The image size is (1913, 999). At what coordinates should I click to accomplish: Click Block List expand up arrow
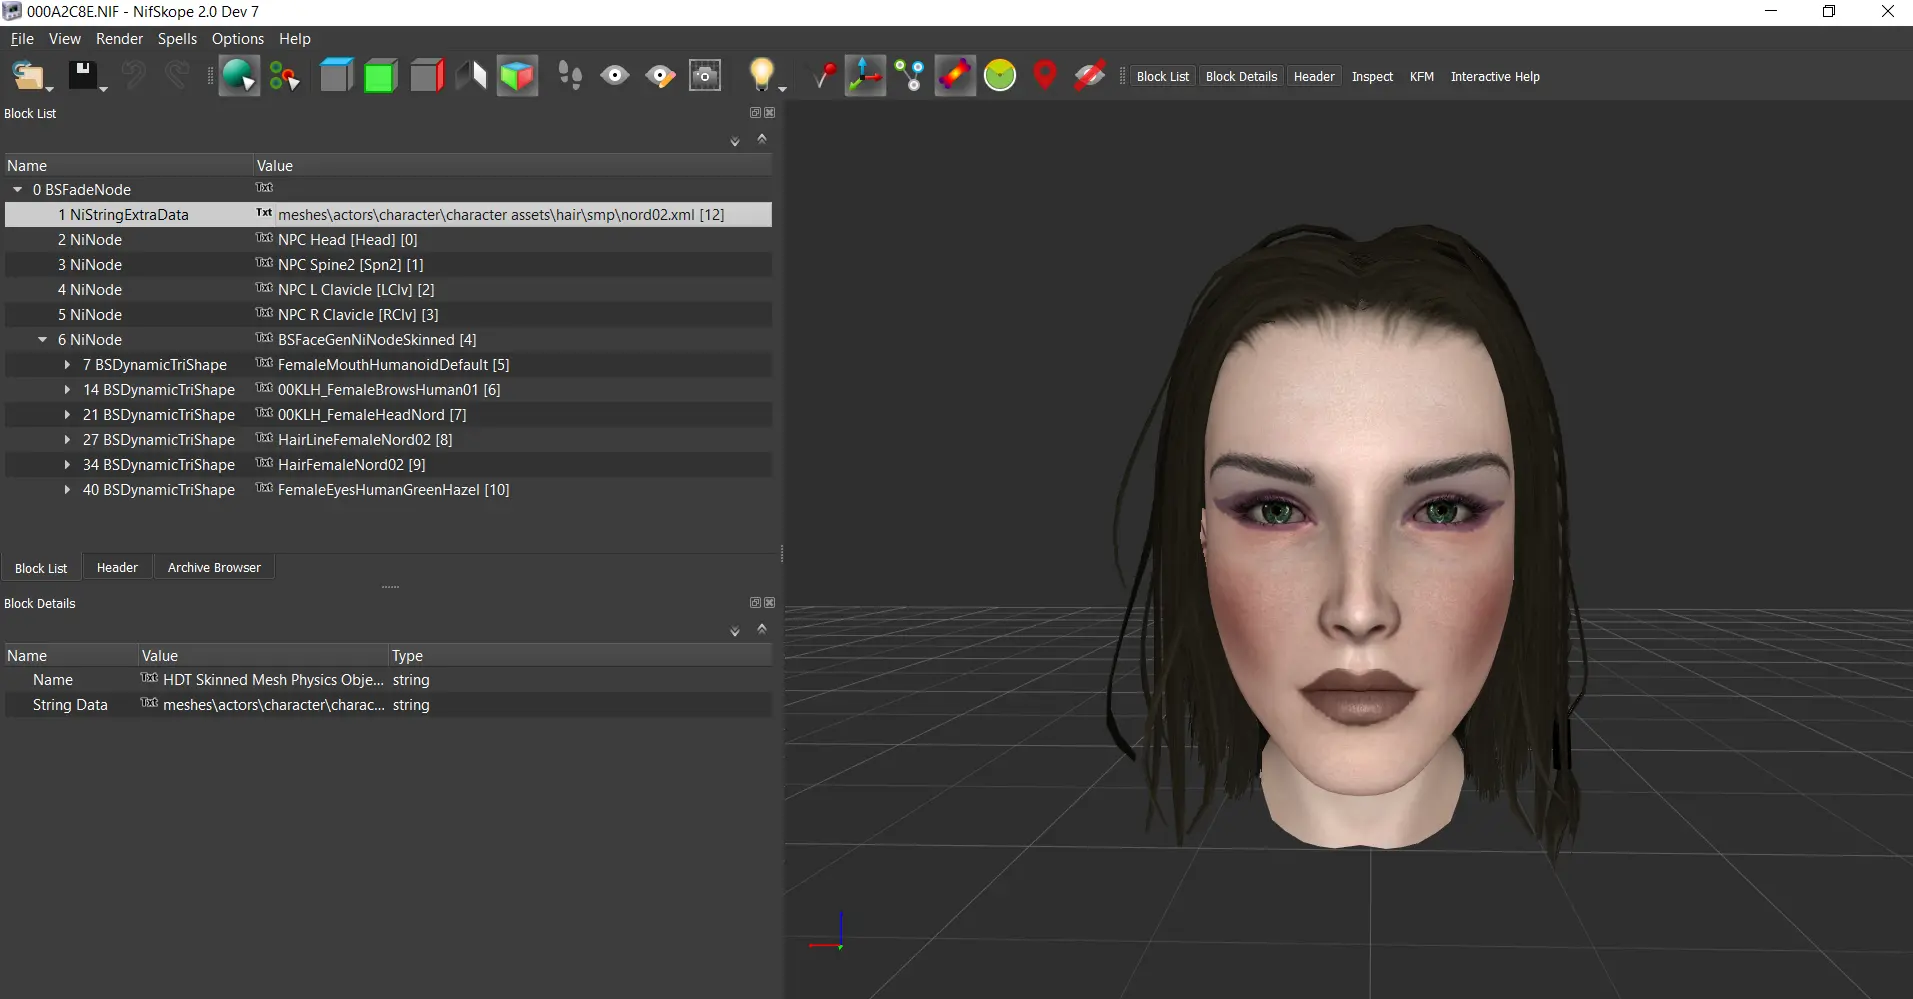(762, 139)
